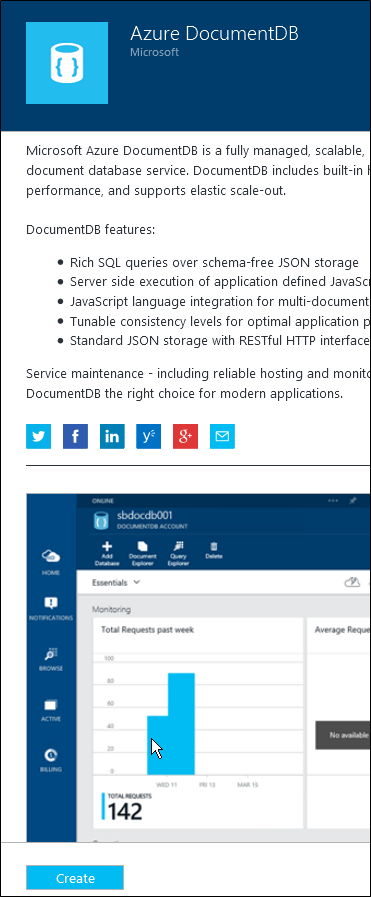Click the 'Standard JSON storage' bullet line
Image resolution: width=371 pixels, height=897 pixels.
220,340
